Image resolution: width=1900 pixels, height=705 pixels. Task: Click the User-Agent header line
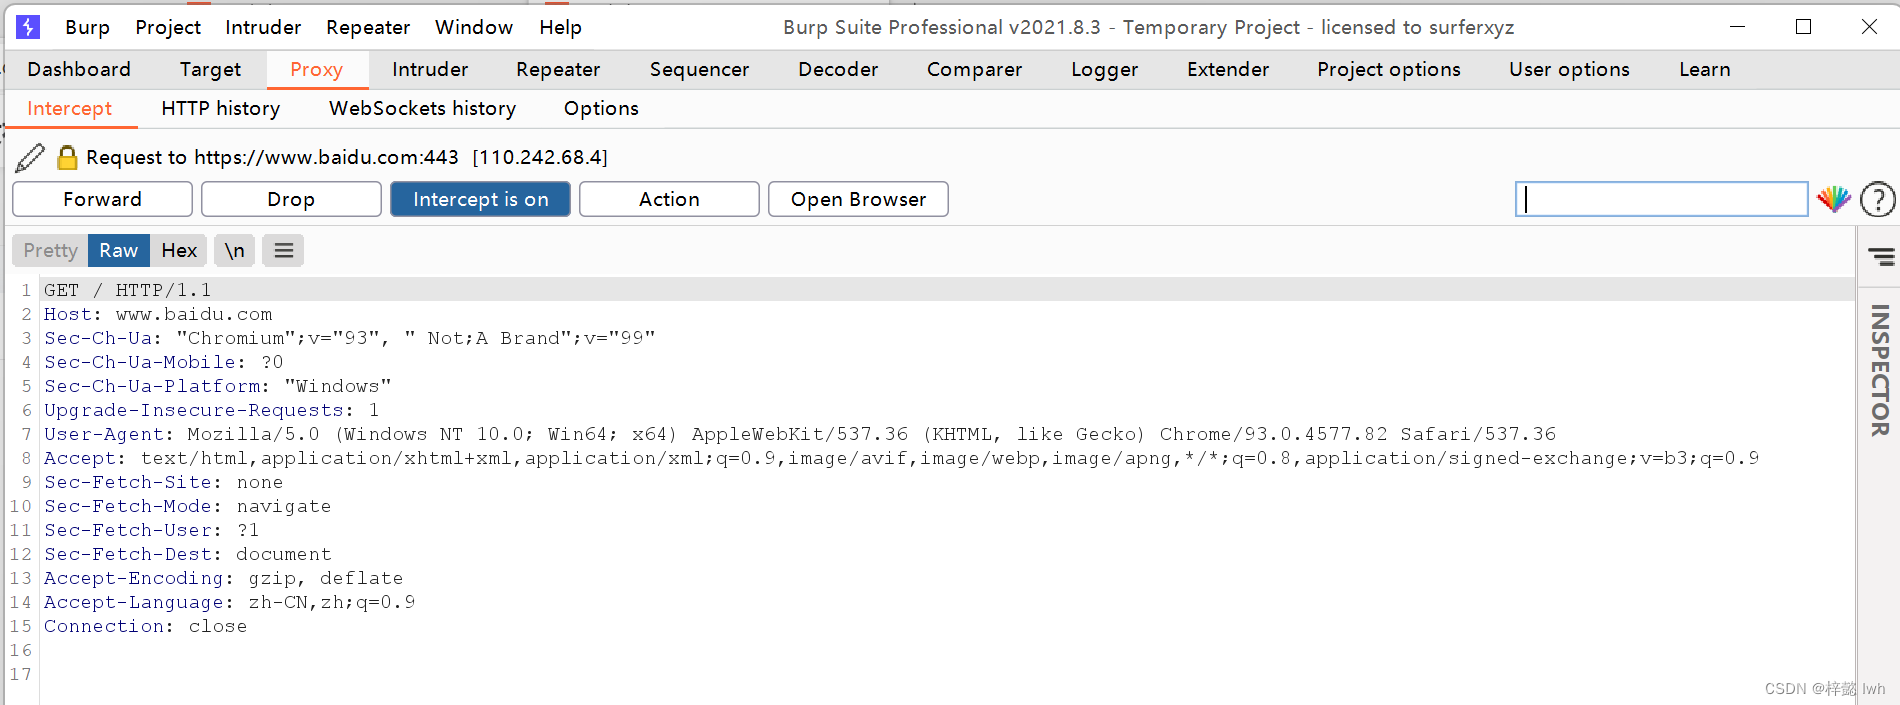[800, 434]
